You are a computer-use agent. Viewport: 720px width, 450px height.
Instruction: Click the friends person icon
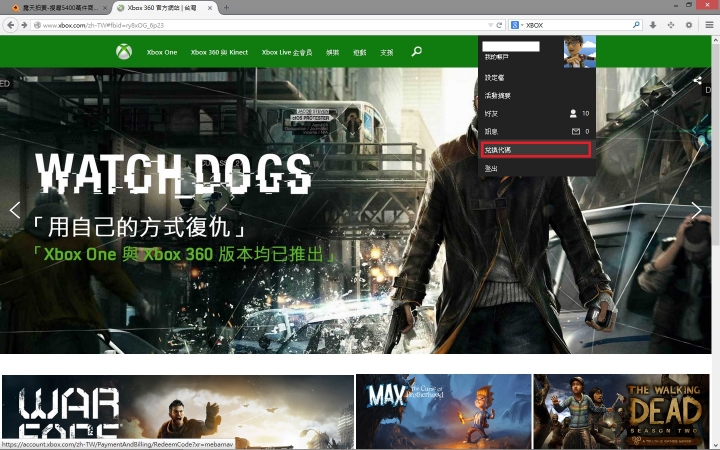pos(573,113)
